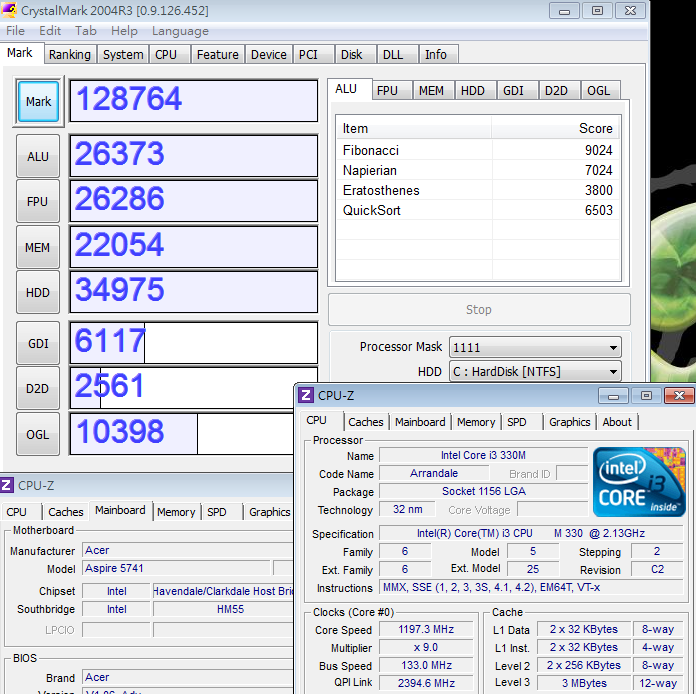Click the Score column header
696x694 pixels.
pyautogui.click(x=556, y=128)
